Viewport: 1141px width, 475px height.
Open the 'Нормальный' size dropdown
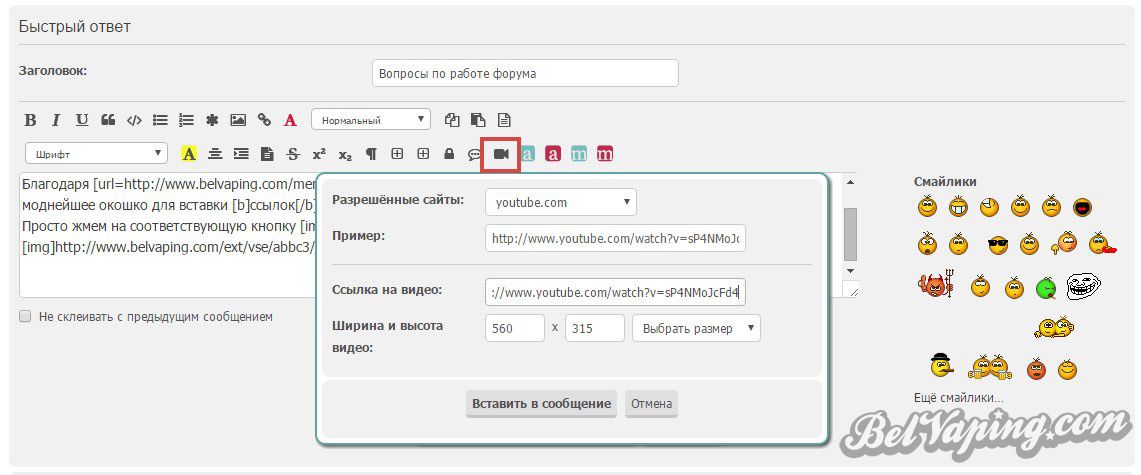[370, 120]
